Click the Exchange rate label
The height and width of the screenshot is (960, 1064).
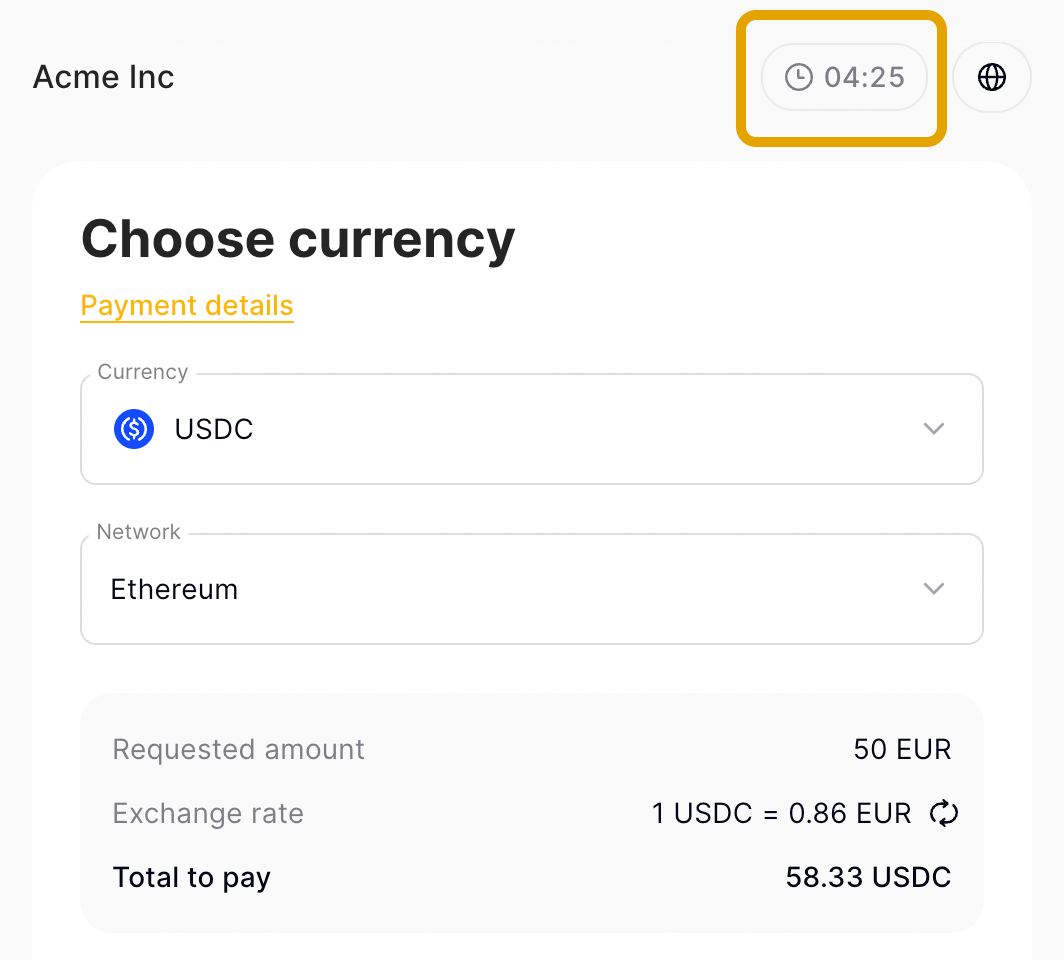click(x=208, y=813)
